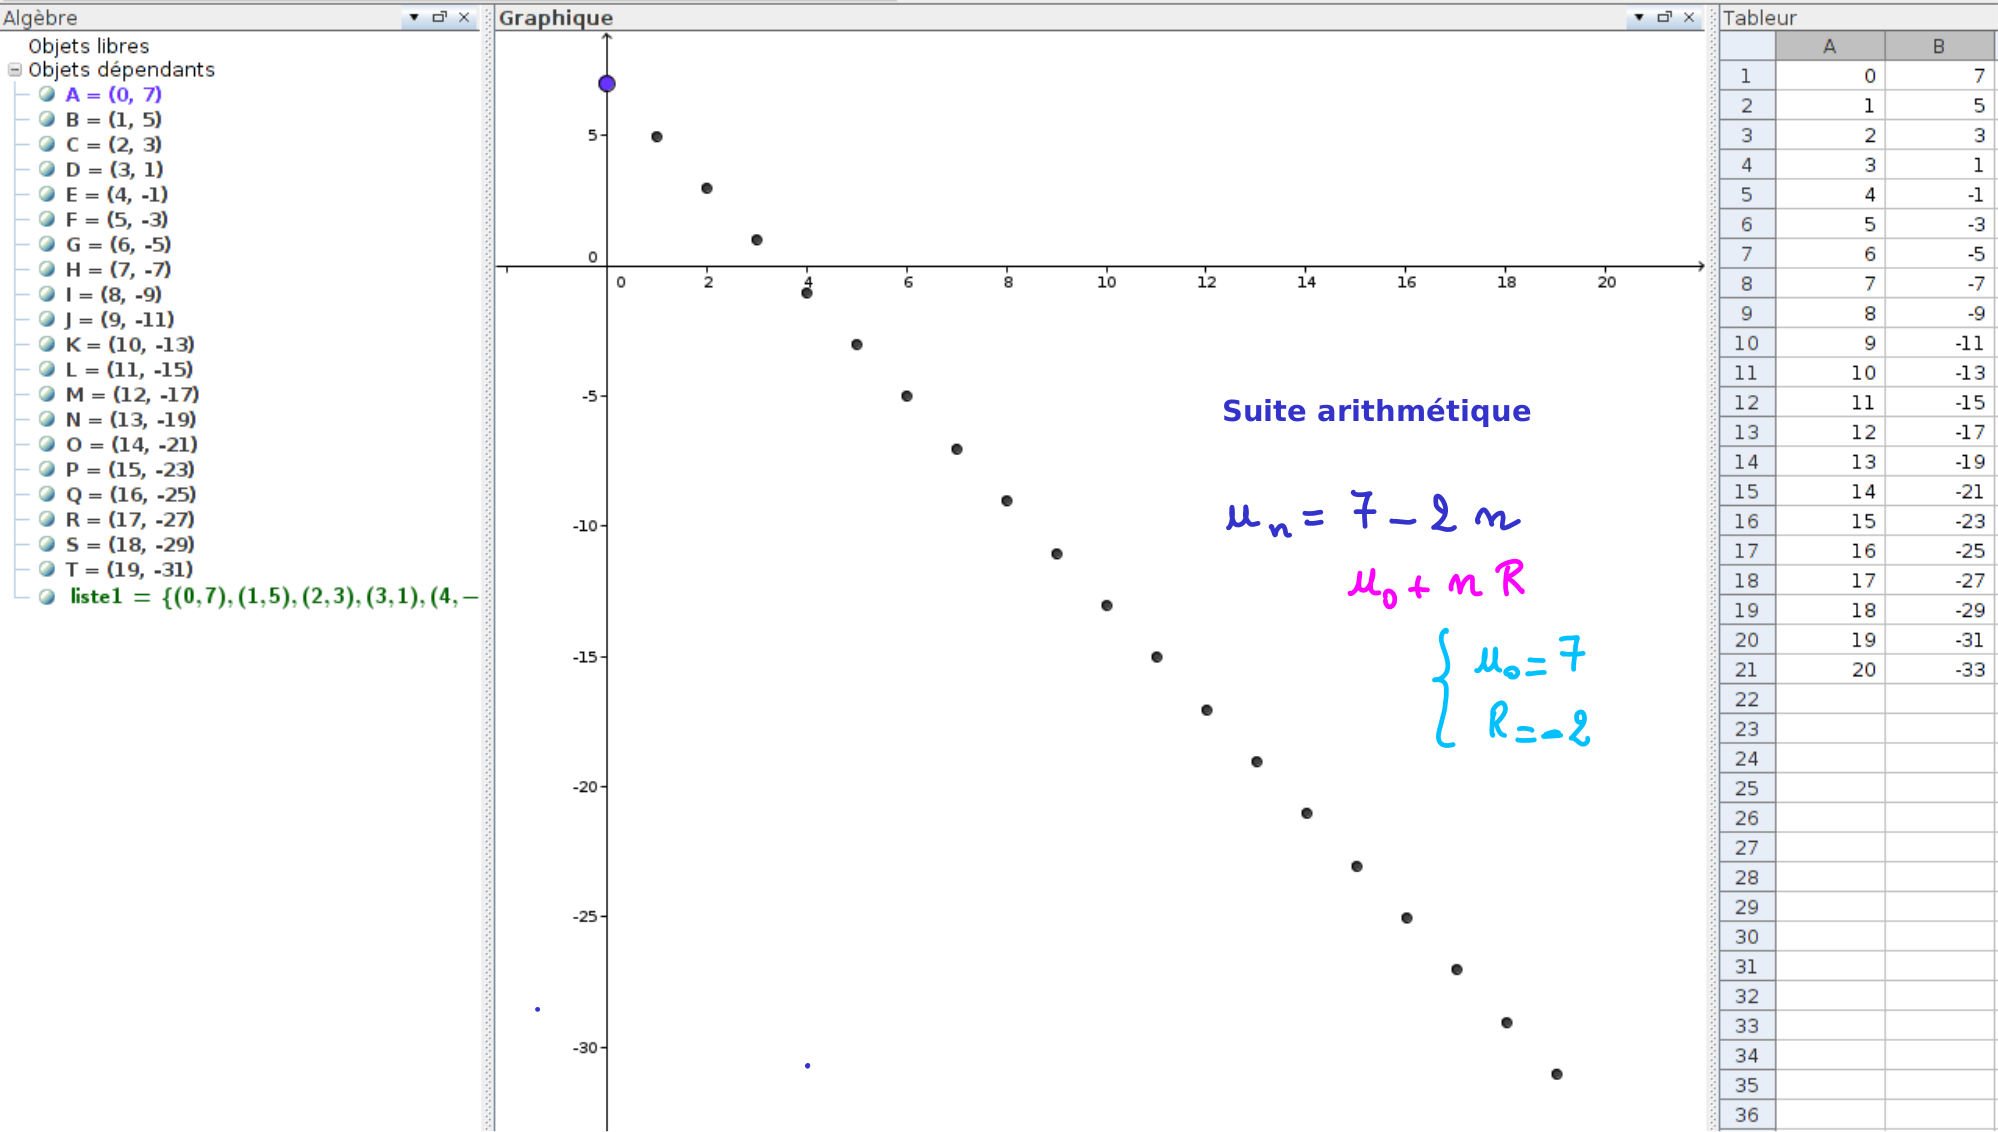Viewport: 1998px width, 1132px height.
Task: Toggle visibility circle for liste1
Action: pyautogui.click(x=47, y=597)
